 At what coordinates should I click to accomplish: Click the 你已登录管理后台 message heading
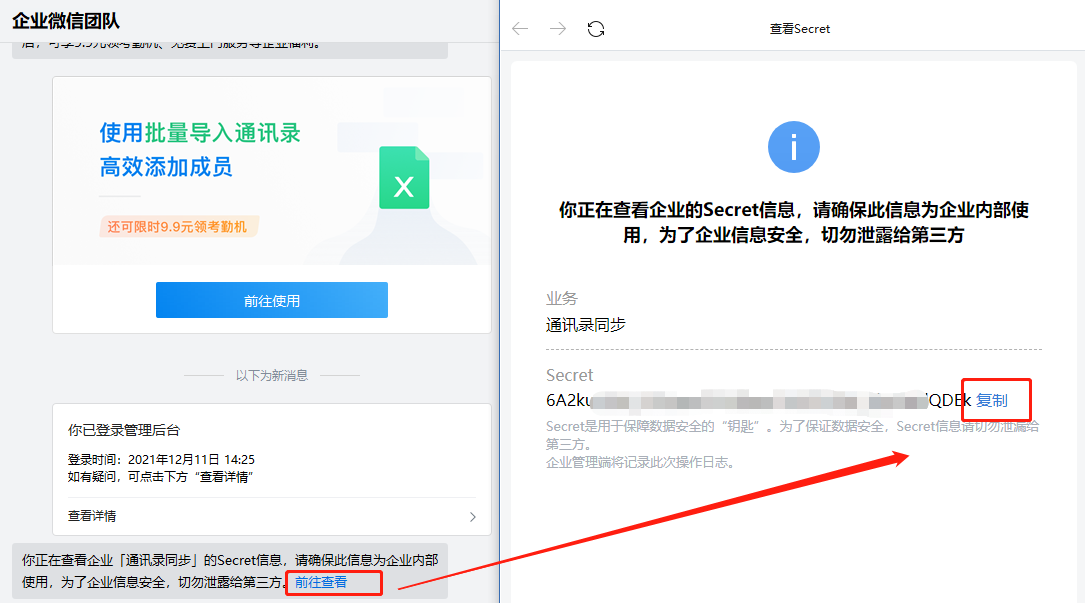[x=124, y=430]
